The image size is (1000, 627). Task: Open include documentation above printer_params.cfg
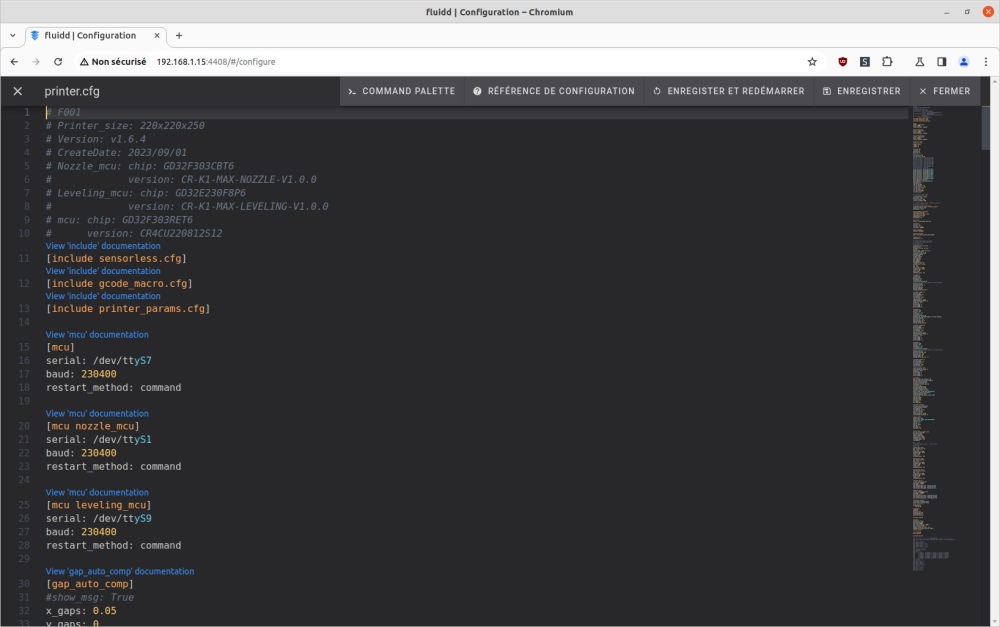point(103,296)
